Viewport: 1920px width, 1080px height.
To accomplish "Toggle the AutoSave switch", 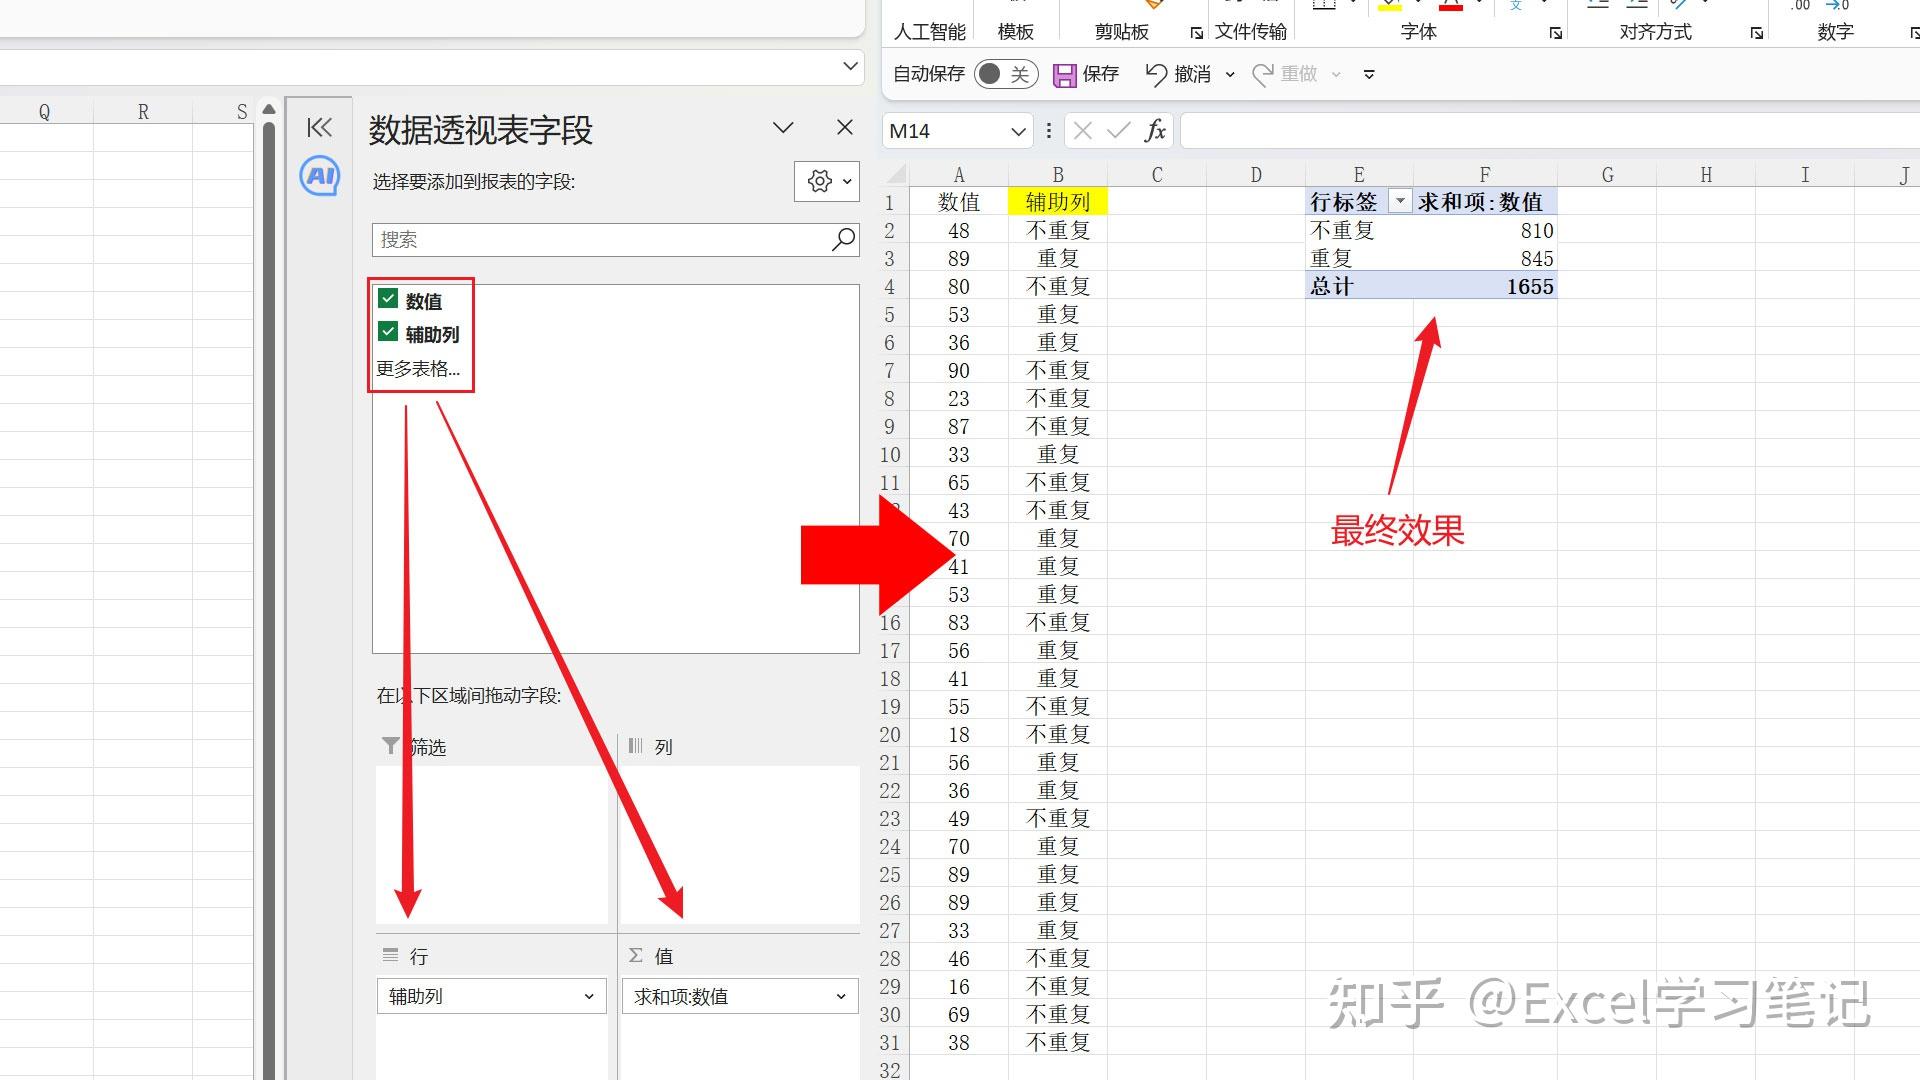I will point(1004,74).
